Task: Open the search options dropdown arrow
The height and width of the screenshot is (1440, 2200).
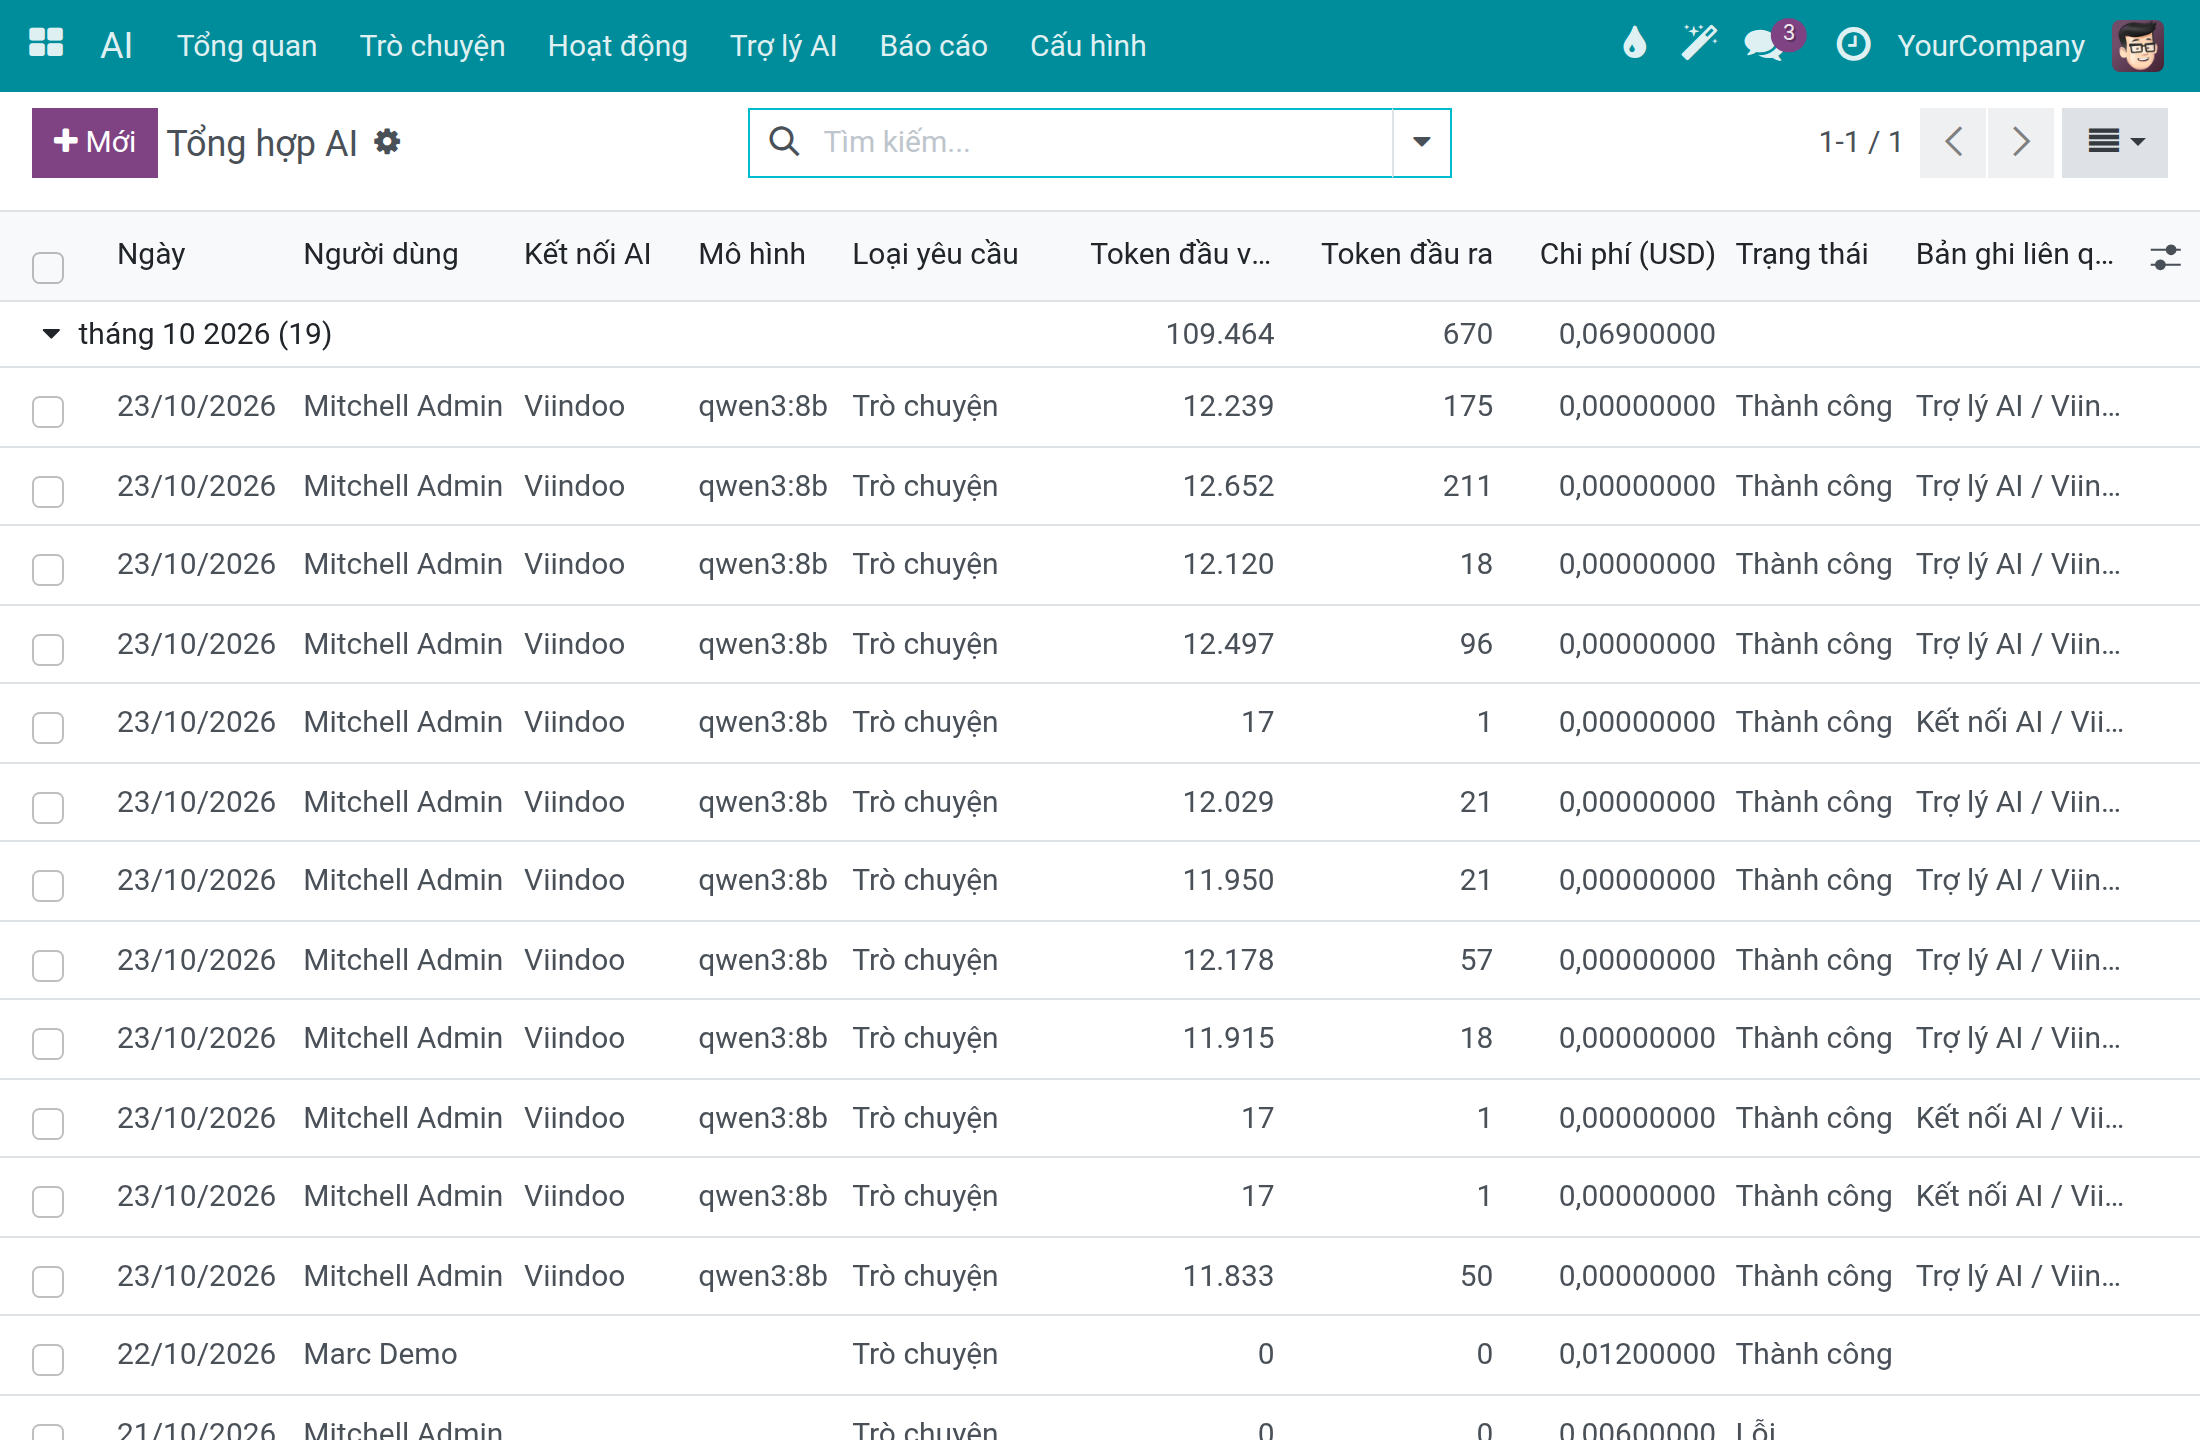Action: pos(1421,142)
